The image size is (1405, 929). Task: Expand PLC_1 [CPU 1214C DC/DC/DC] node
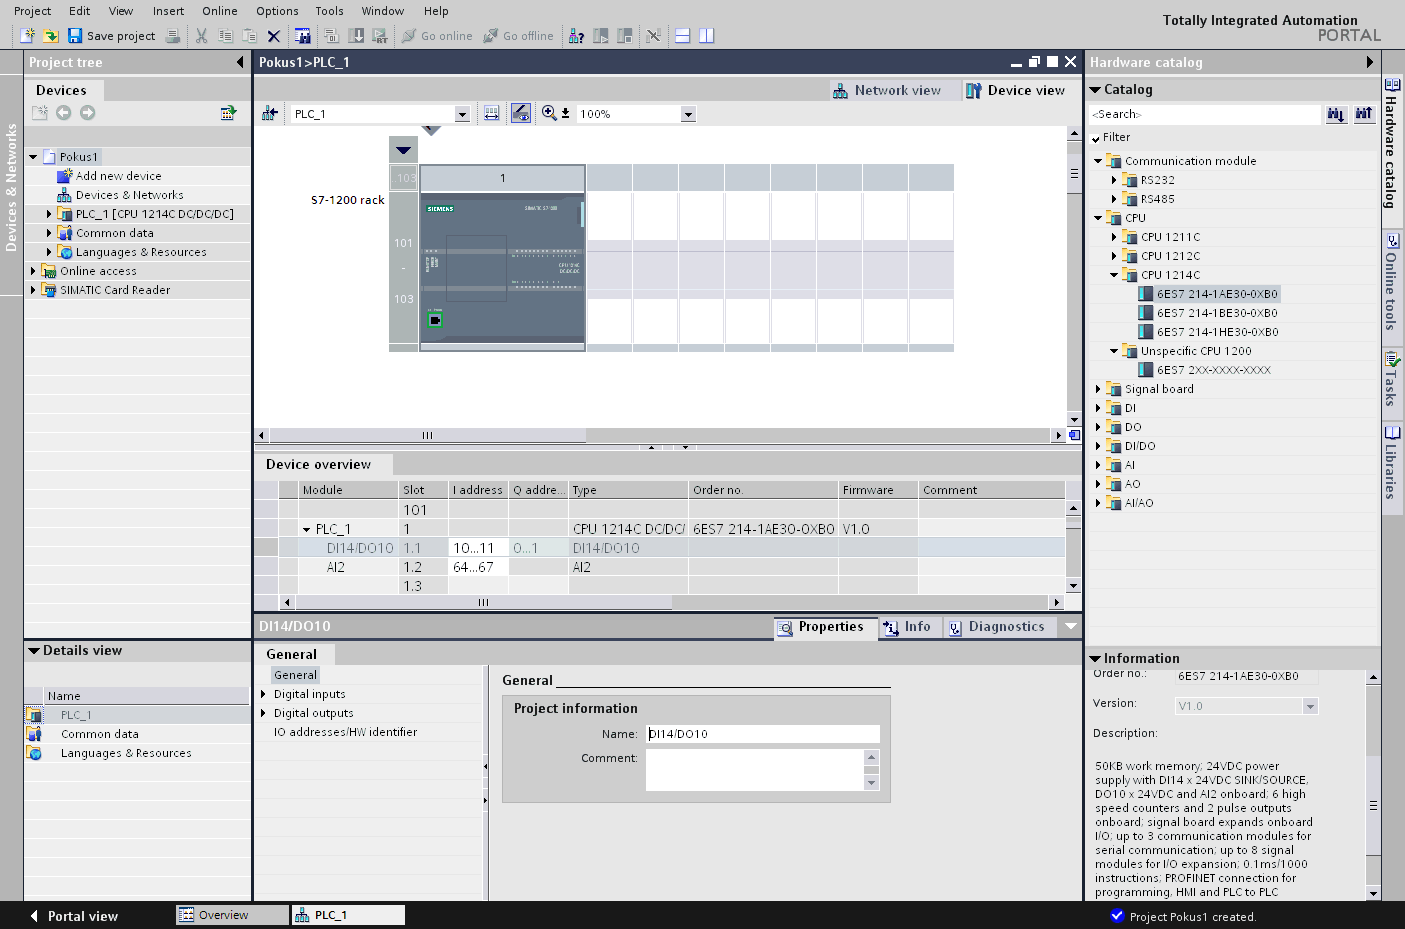[x=49, y=214]
